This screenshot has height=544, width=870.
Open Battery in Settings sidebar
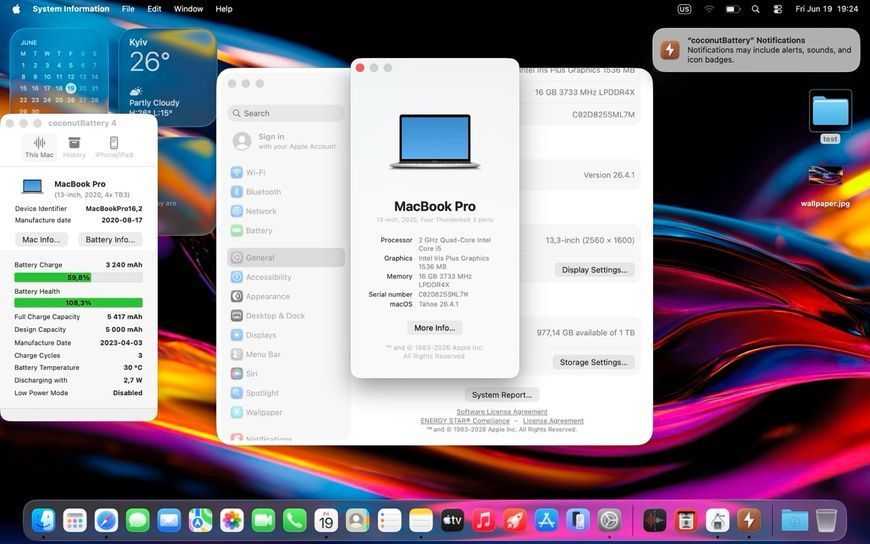[286, 230]
